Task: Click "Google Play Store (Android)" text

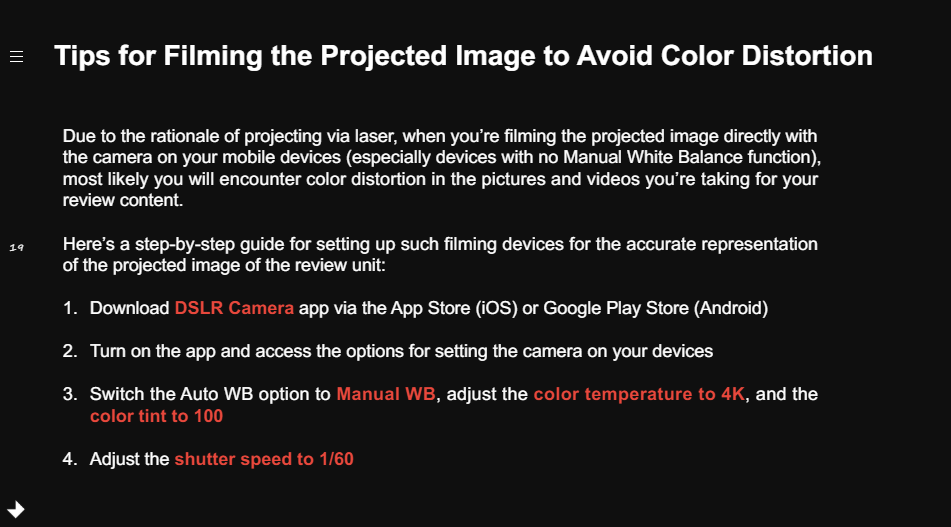Action: point(656,308)
